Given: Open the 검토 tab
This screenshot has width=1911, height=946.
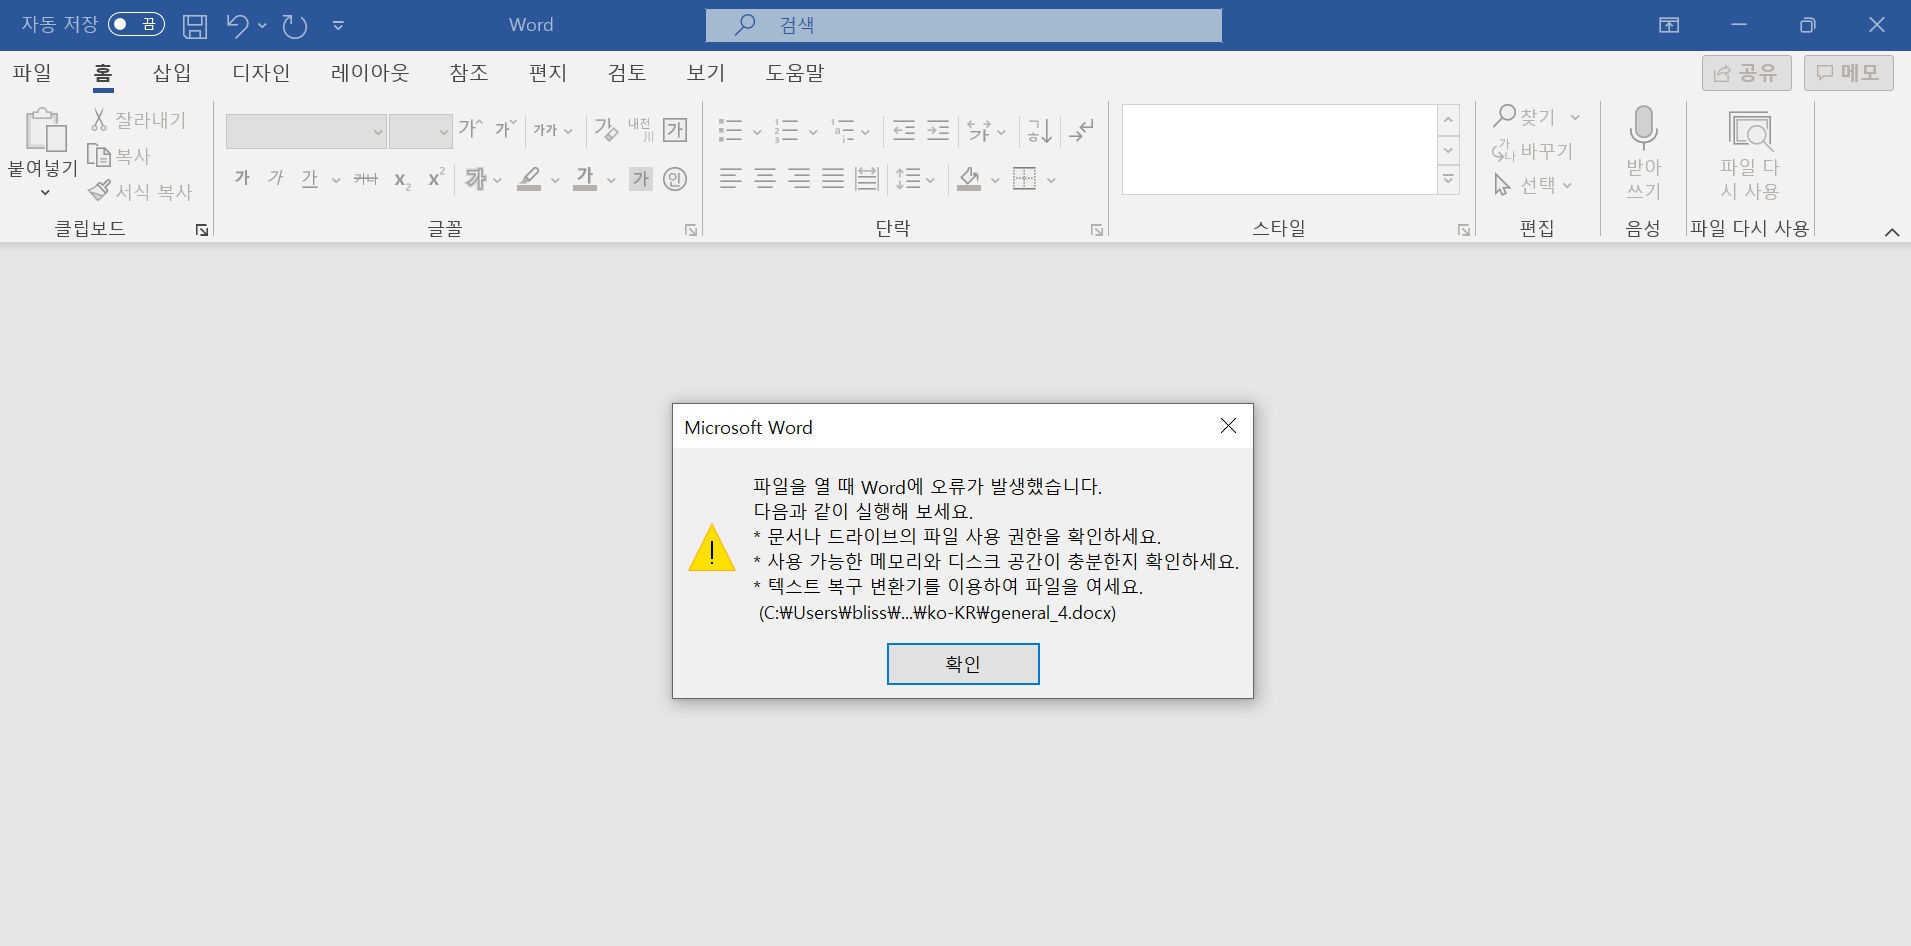Looking at the screenshot, I should pos(627,73).
